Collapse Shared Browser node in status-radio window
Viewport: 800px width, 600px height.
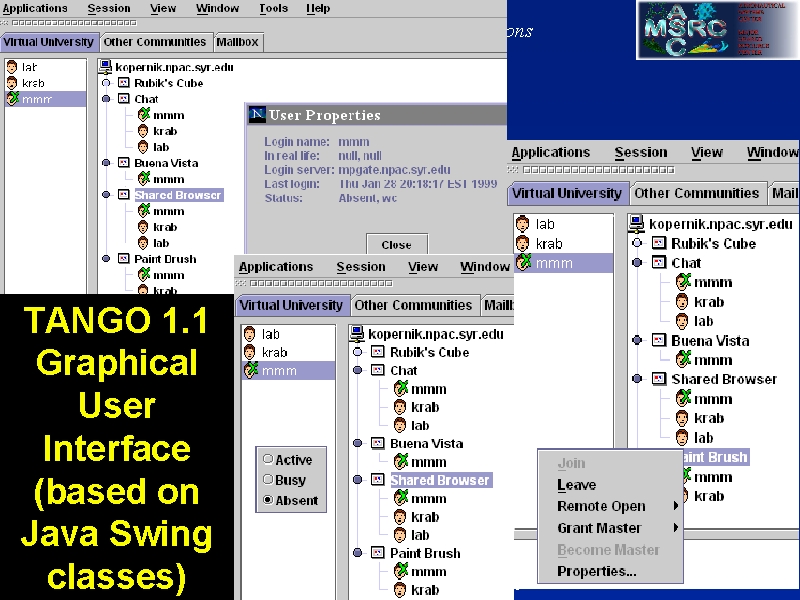358,480
